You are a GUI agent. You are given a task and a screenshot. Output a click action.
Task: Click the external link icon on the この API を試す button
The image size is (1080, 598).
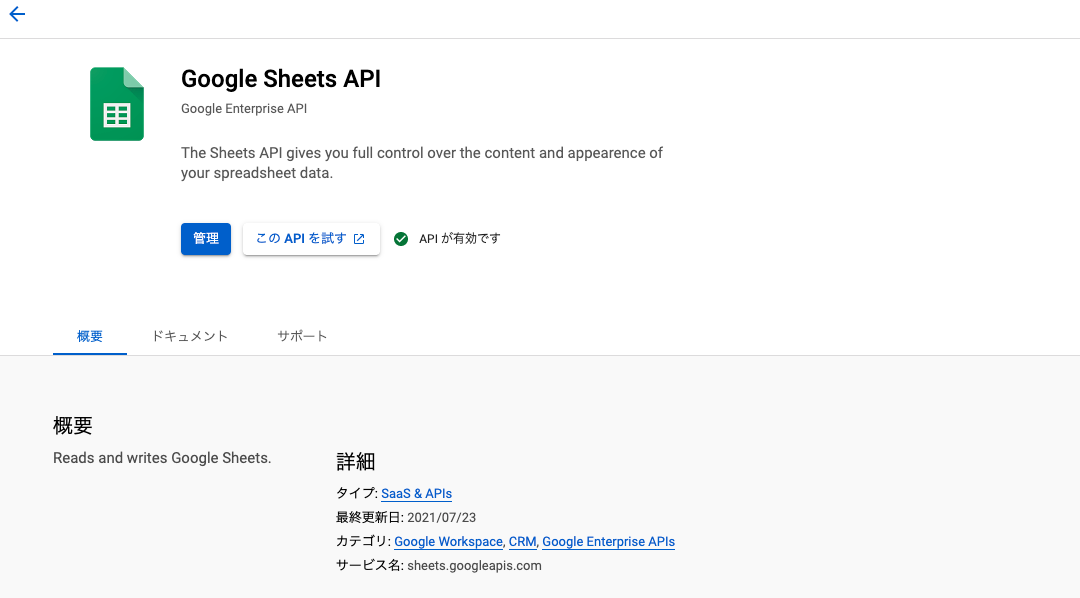pyautogui.click(x=359, y=239)
